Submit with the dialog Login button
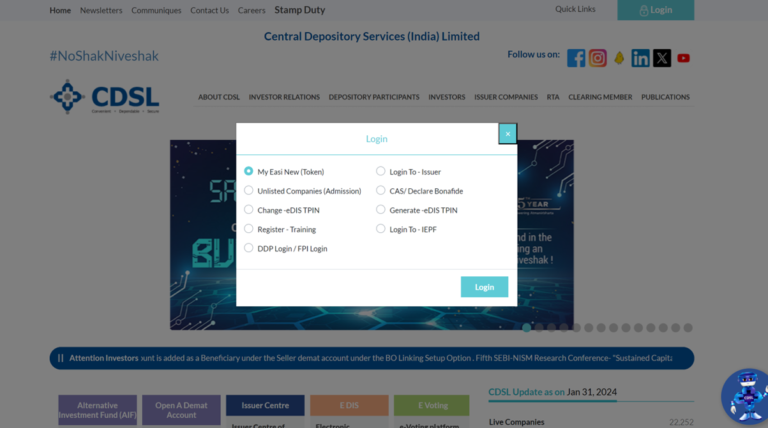 pos(484,287)
